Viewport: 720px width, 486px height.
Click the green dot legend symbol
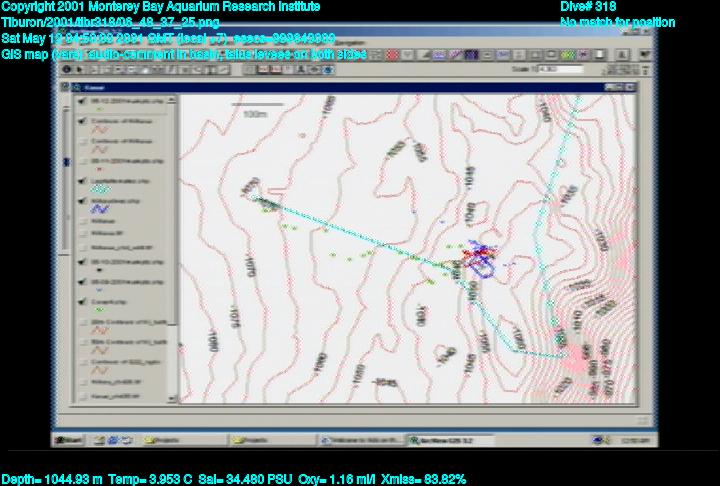coord(98,309)
